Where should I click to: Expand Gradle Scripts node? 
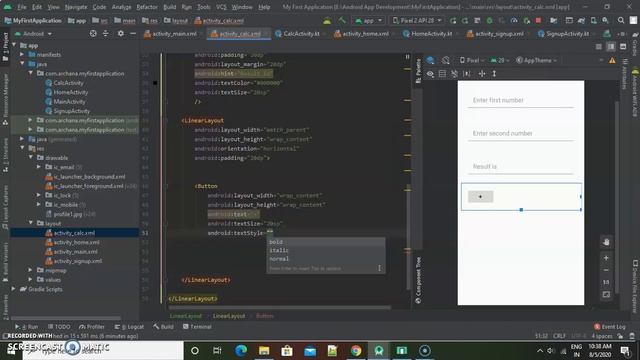point(14,289)
